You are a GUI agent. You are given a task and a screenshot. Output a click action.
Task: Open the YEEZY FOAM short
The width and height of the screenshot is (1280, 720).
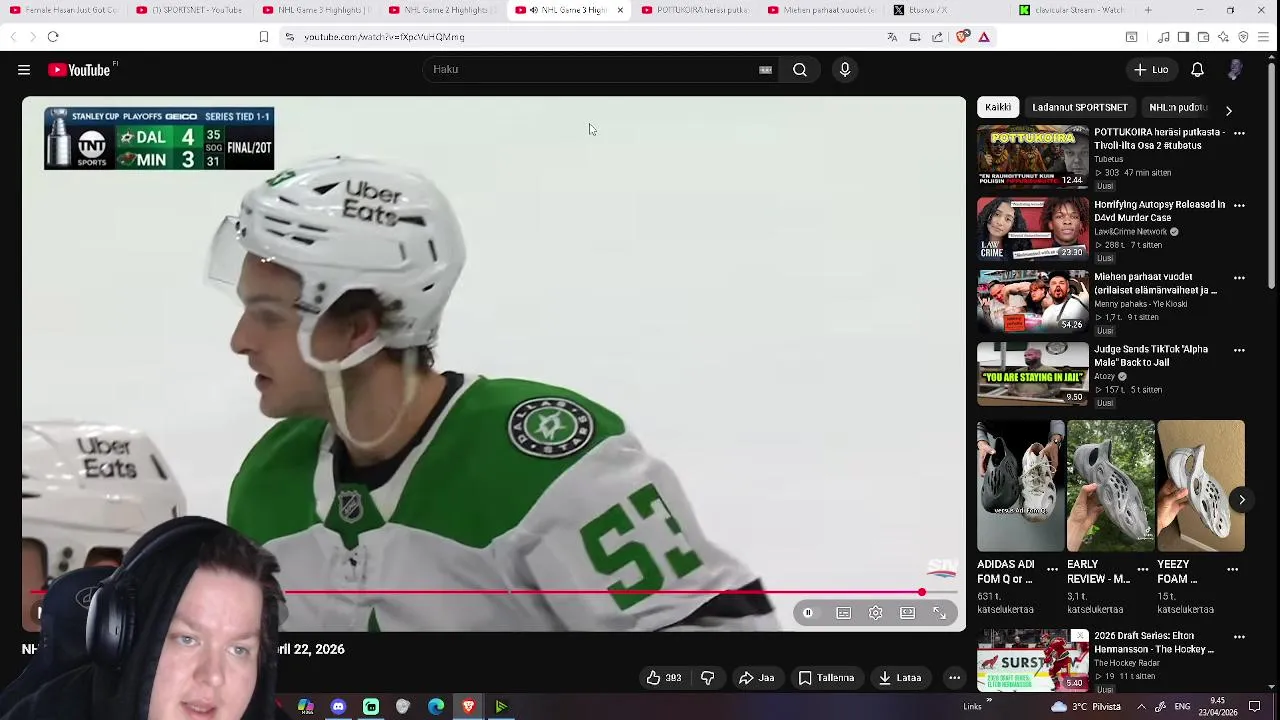tap(1201, 486)
